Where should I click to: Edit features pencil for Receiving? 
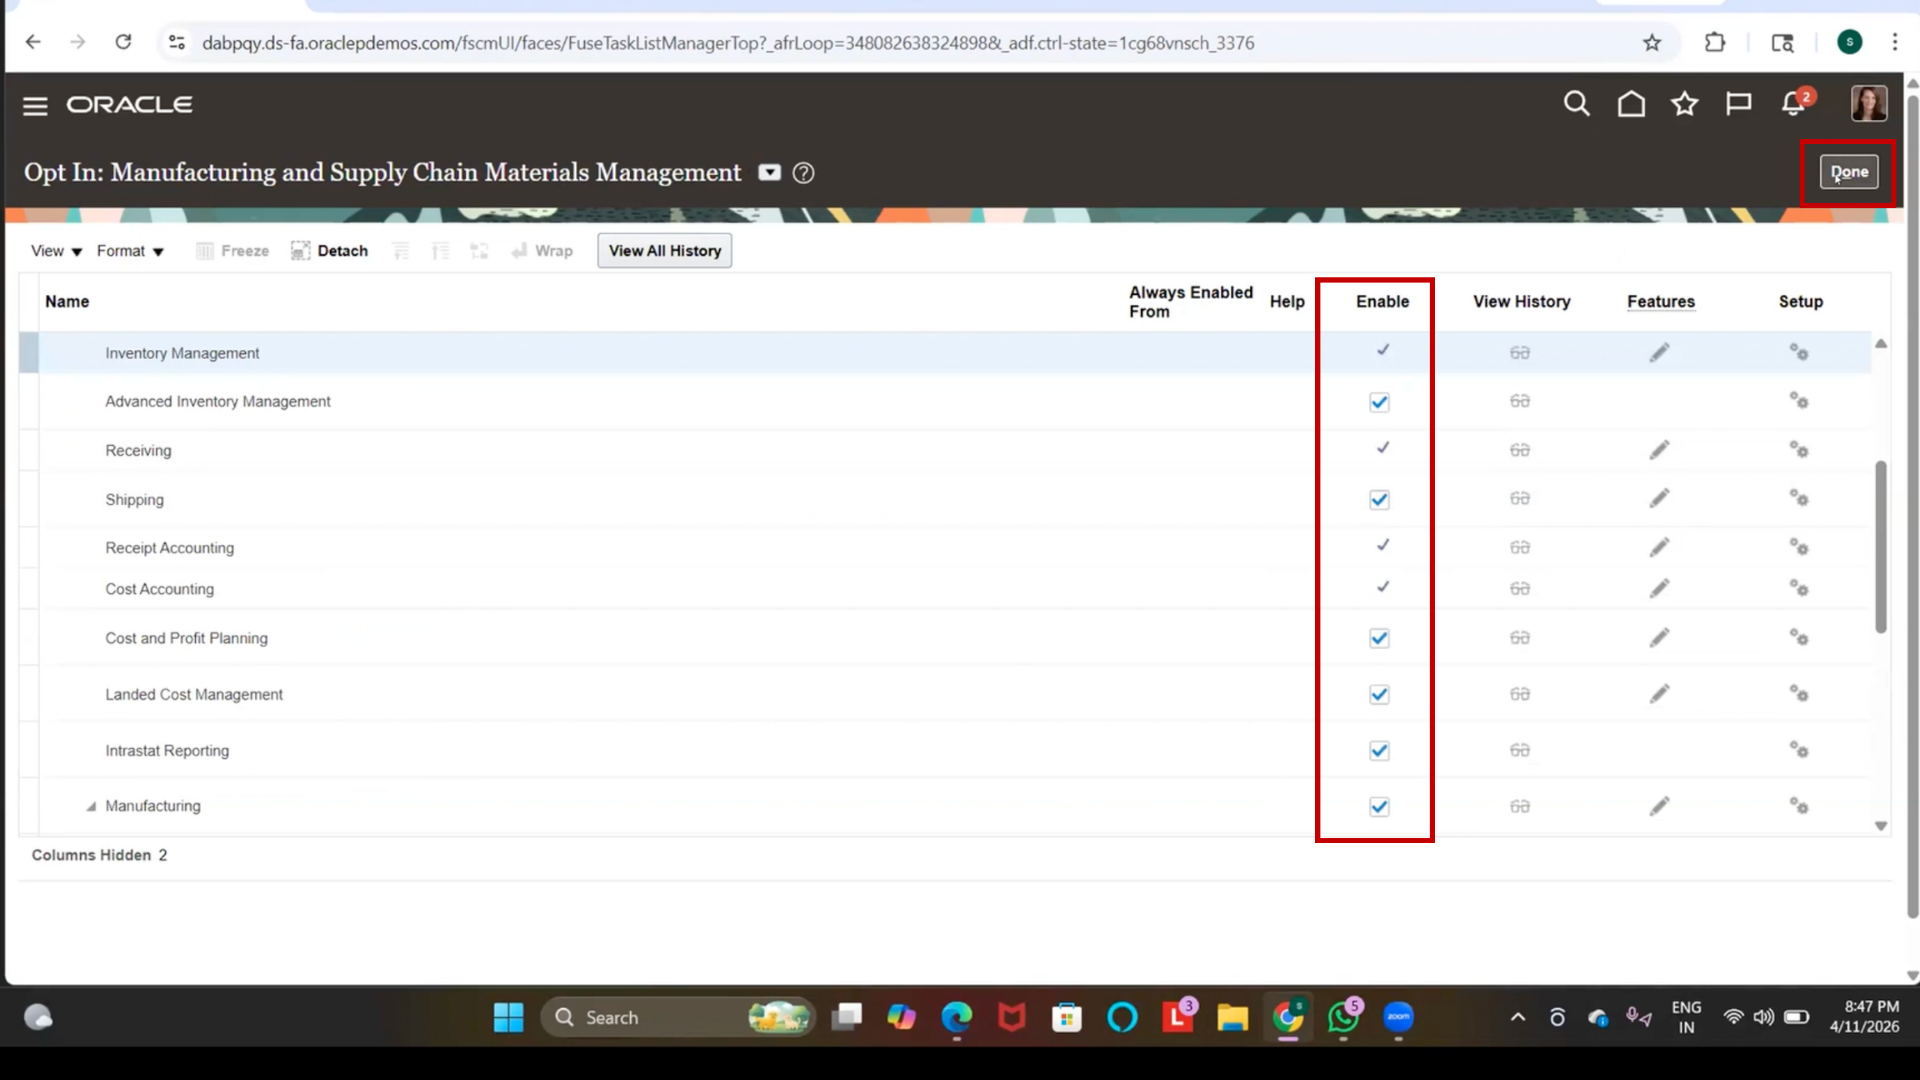[x=1660, y=450]
